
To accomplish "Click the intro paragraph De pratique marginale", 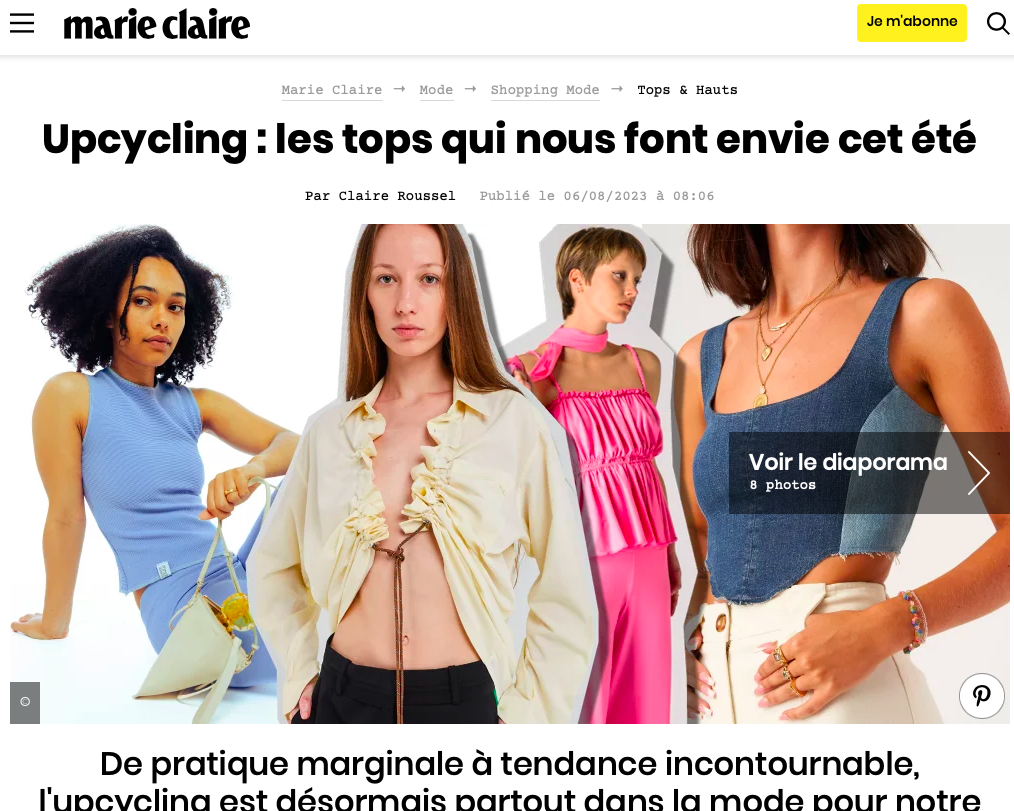I will point(509,781).
